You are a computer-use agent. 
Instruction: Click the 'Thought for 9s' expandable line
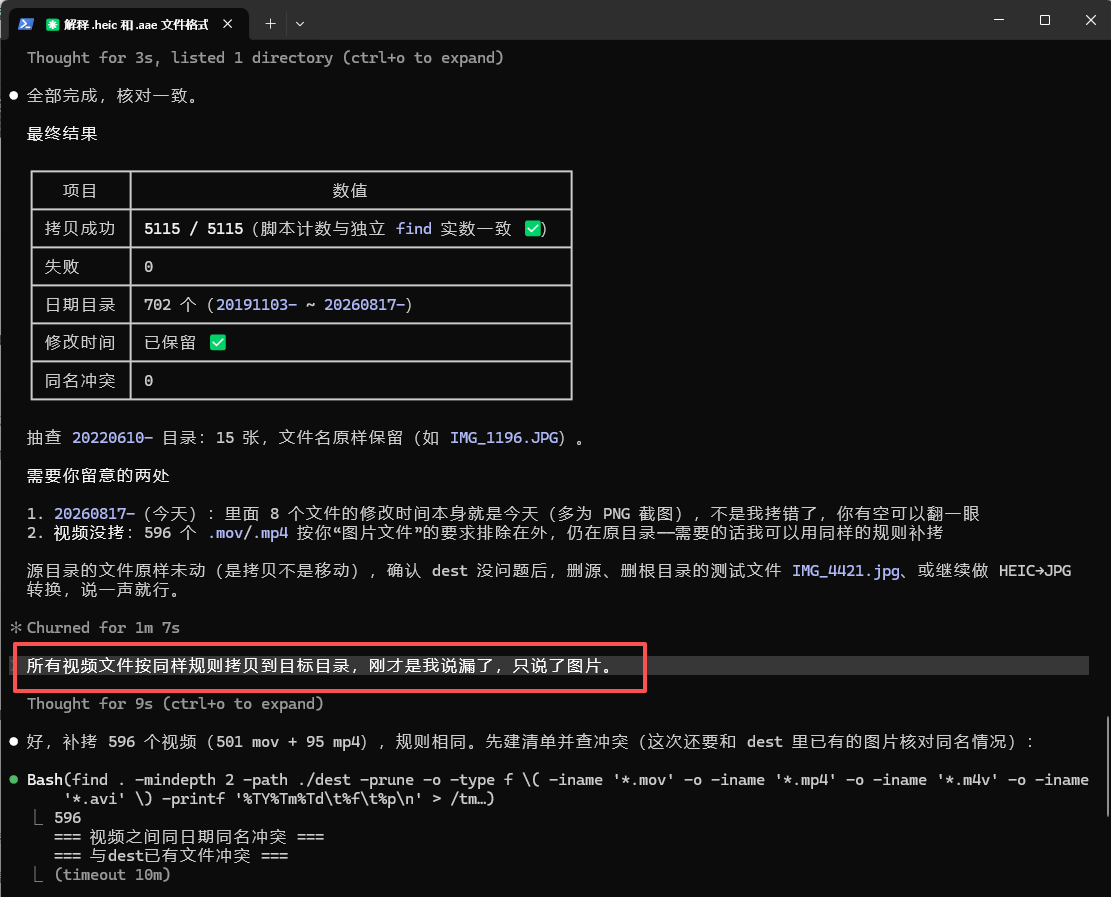[175, 704]
